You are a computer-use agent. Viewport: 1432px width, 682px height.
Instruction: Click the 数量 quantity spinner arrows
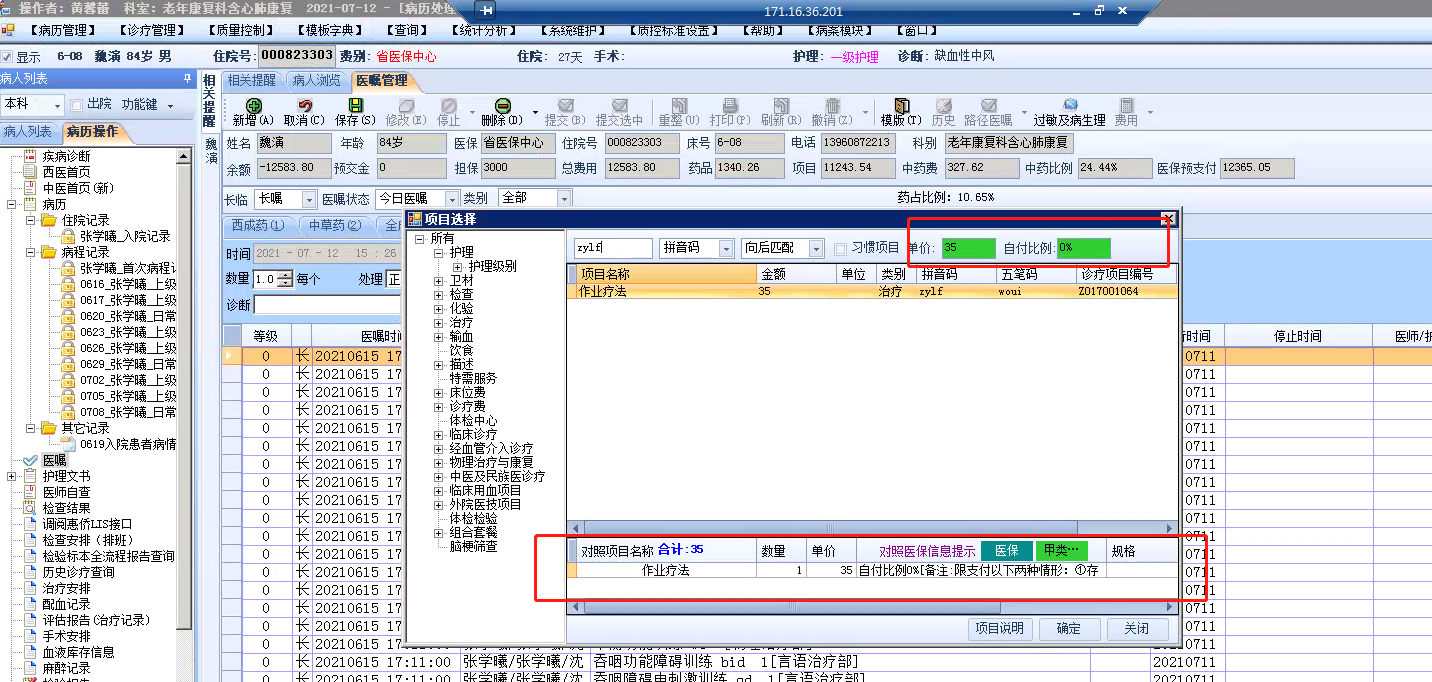pos(285,280)
